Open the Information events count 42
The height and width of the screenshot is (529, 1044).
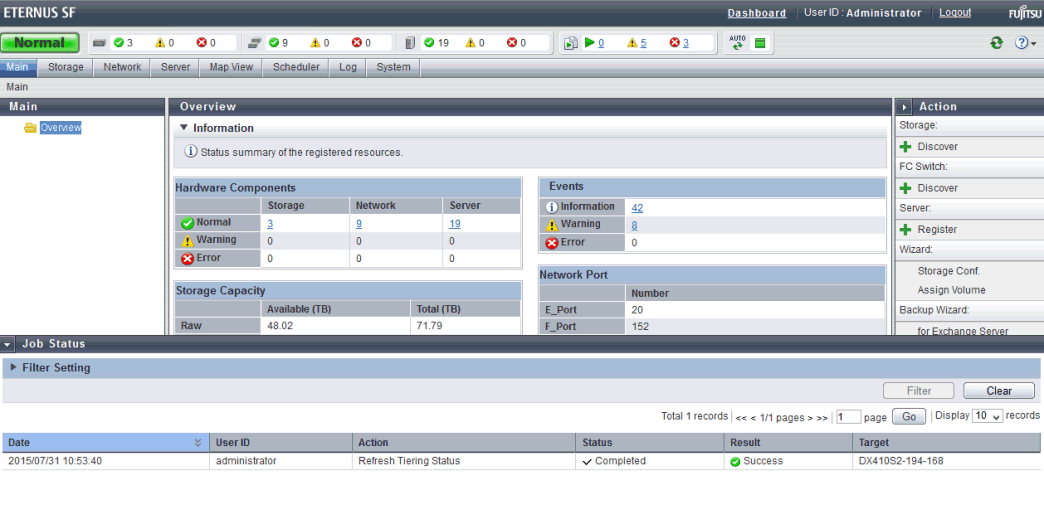point(637,208)
